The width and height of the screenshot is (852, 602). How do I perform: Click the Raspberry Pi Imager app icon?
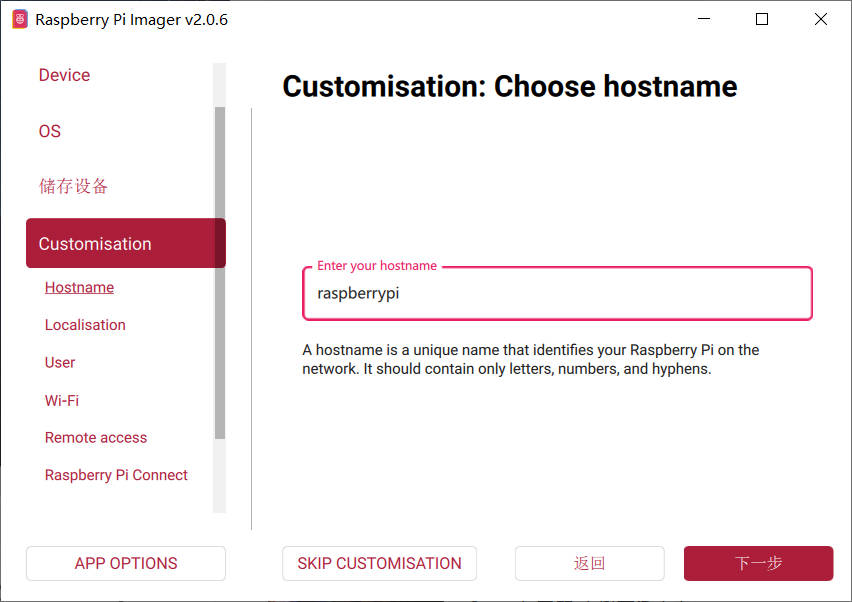(x=20, y=19)
